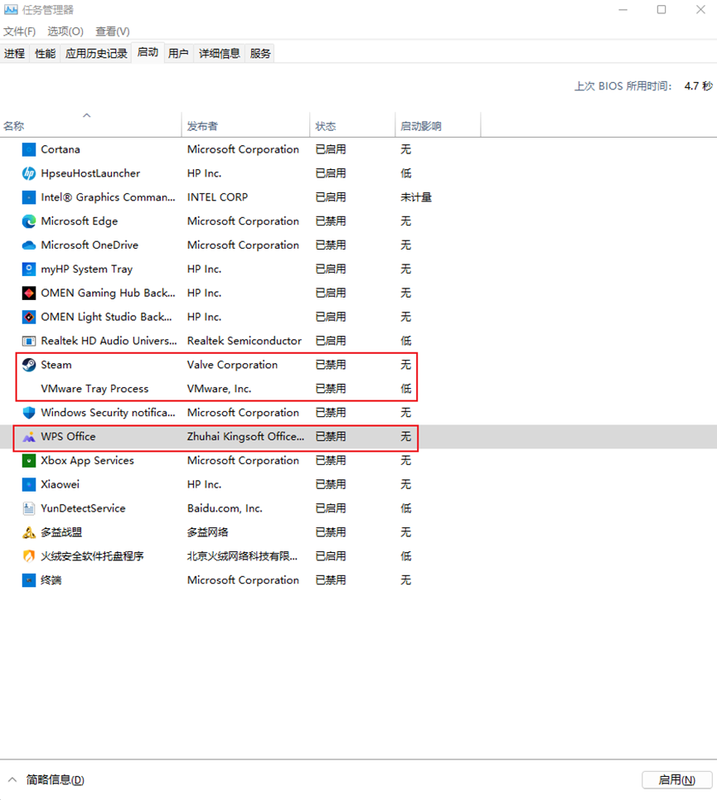Image resolution: width=717 pixels, height=800 pixels.
Task: Click the Xbox App Services icon
Action: pyautogui.click(x=29, y=461)
